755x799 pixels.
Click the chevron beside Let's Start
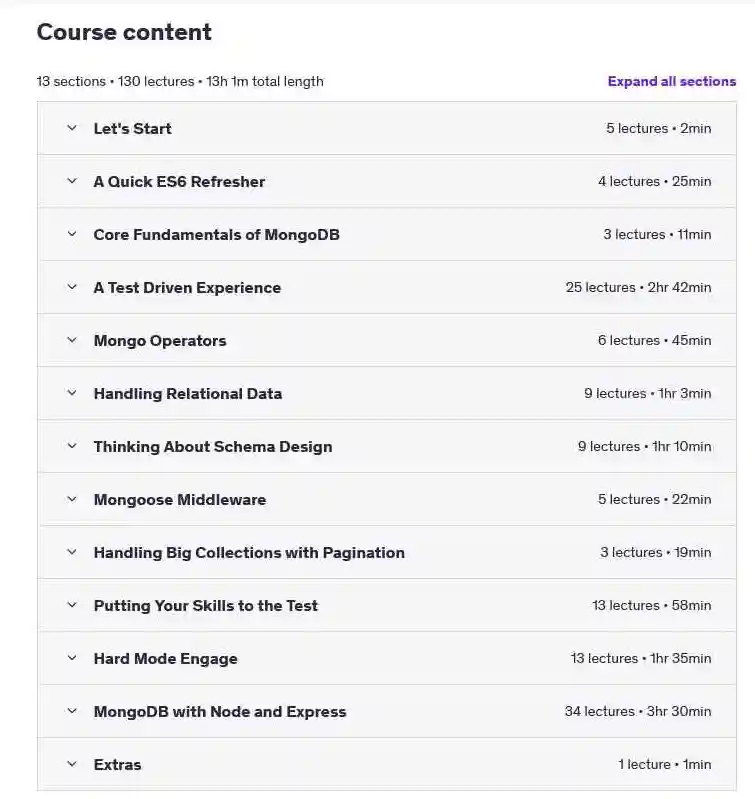(x=72, y=128)
